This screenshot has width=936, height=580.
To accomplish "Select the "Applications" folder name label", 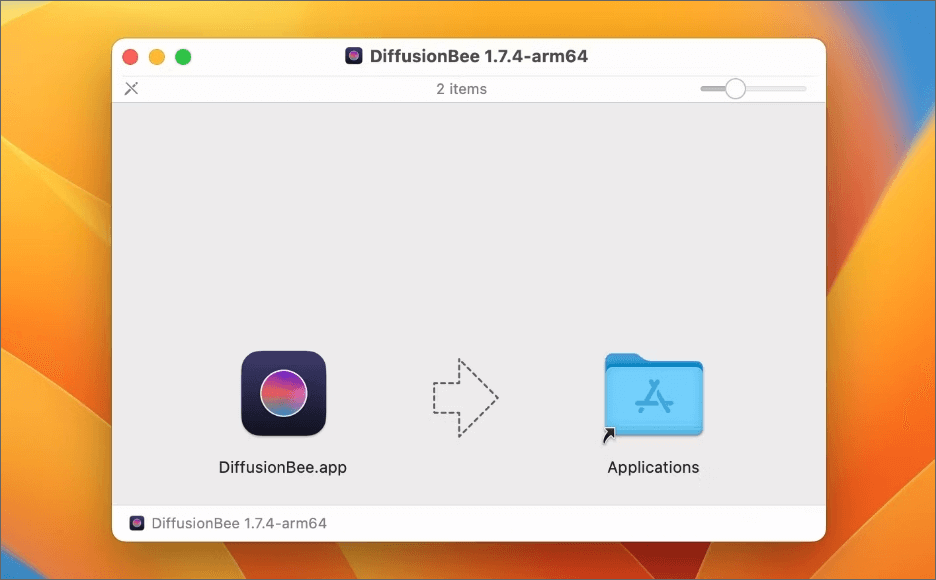I will point(654,467).
